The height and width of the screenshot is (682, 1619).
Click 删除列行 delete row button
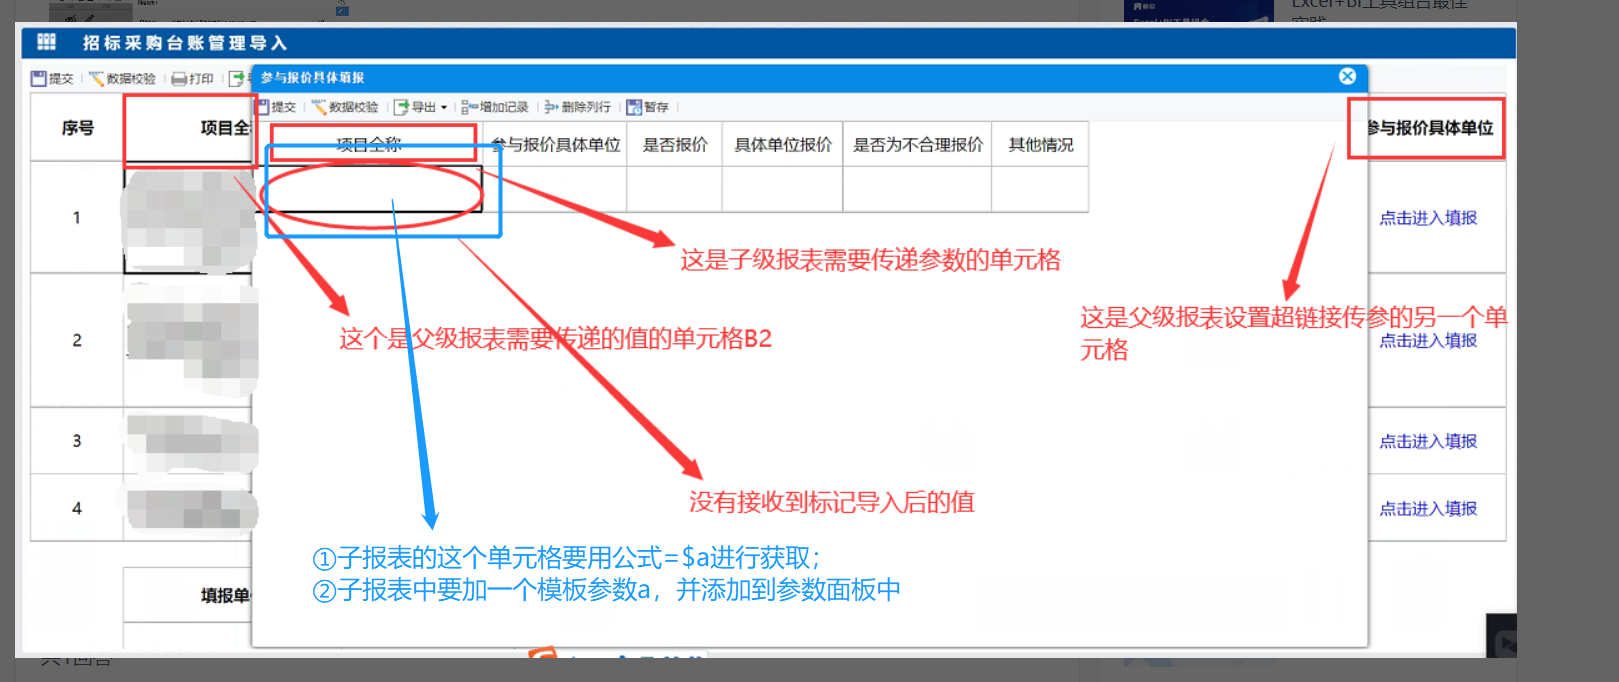(x=578, y=107)
